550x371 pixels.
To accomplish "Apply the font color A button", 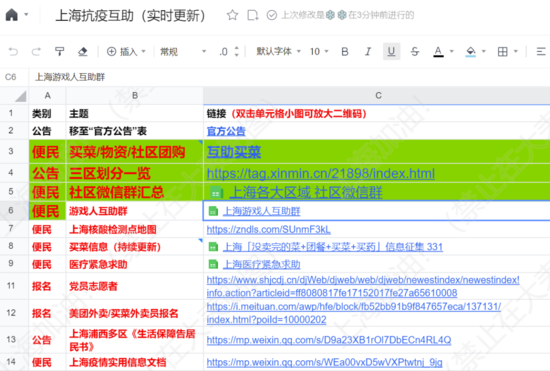I will [438, 52].
